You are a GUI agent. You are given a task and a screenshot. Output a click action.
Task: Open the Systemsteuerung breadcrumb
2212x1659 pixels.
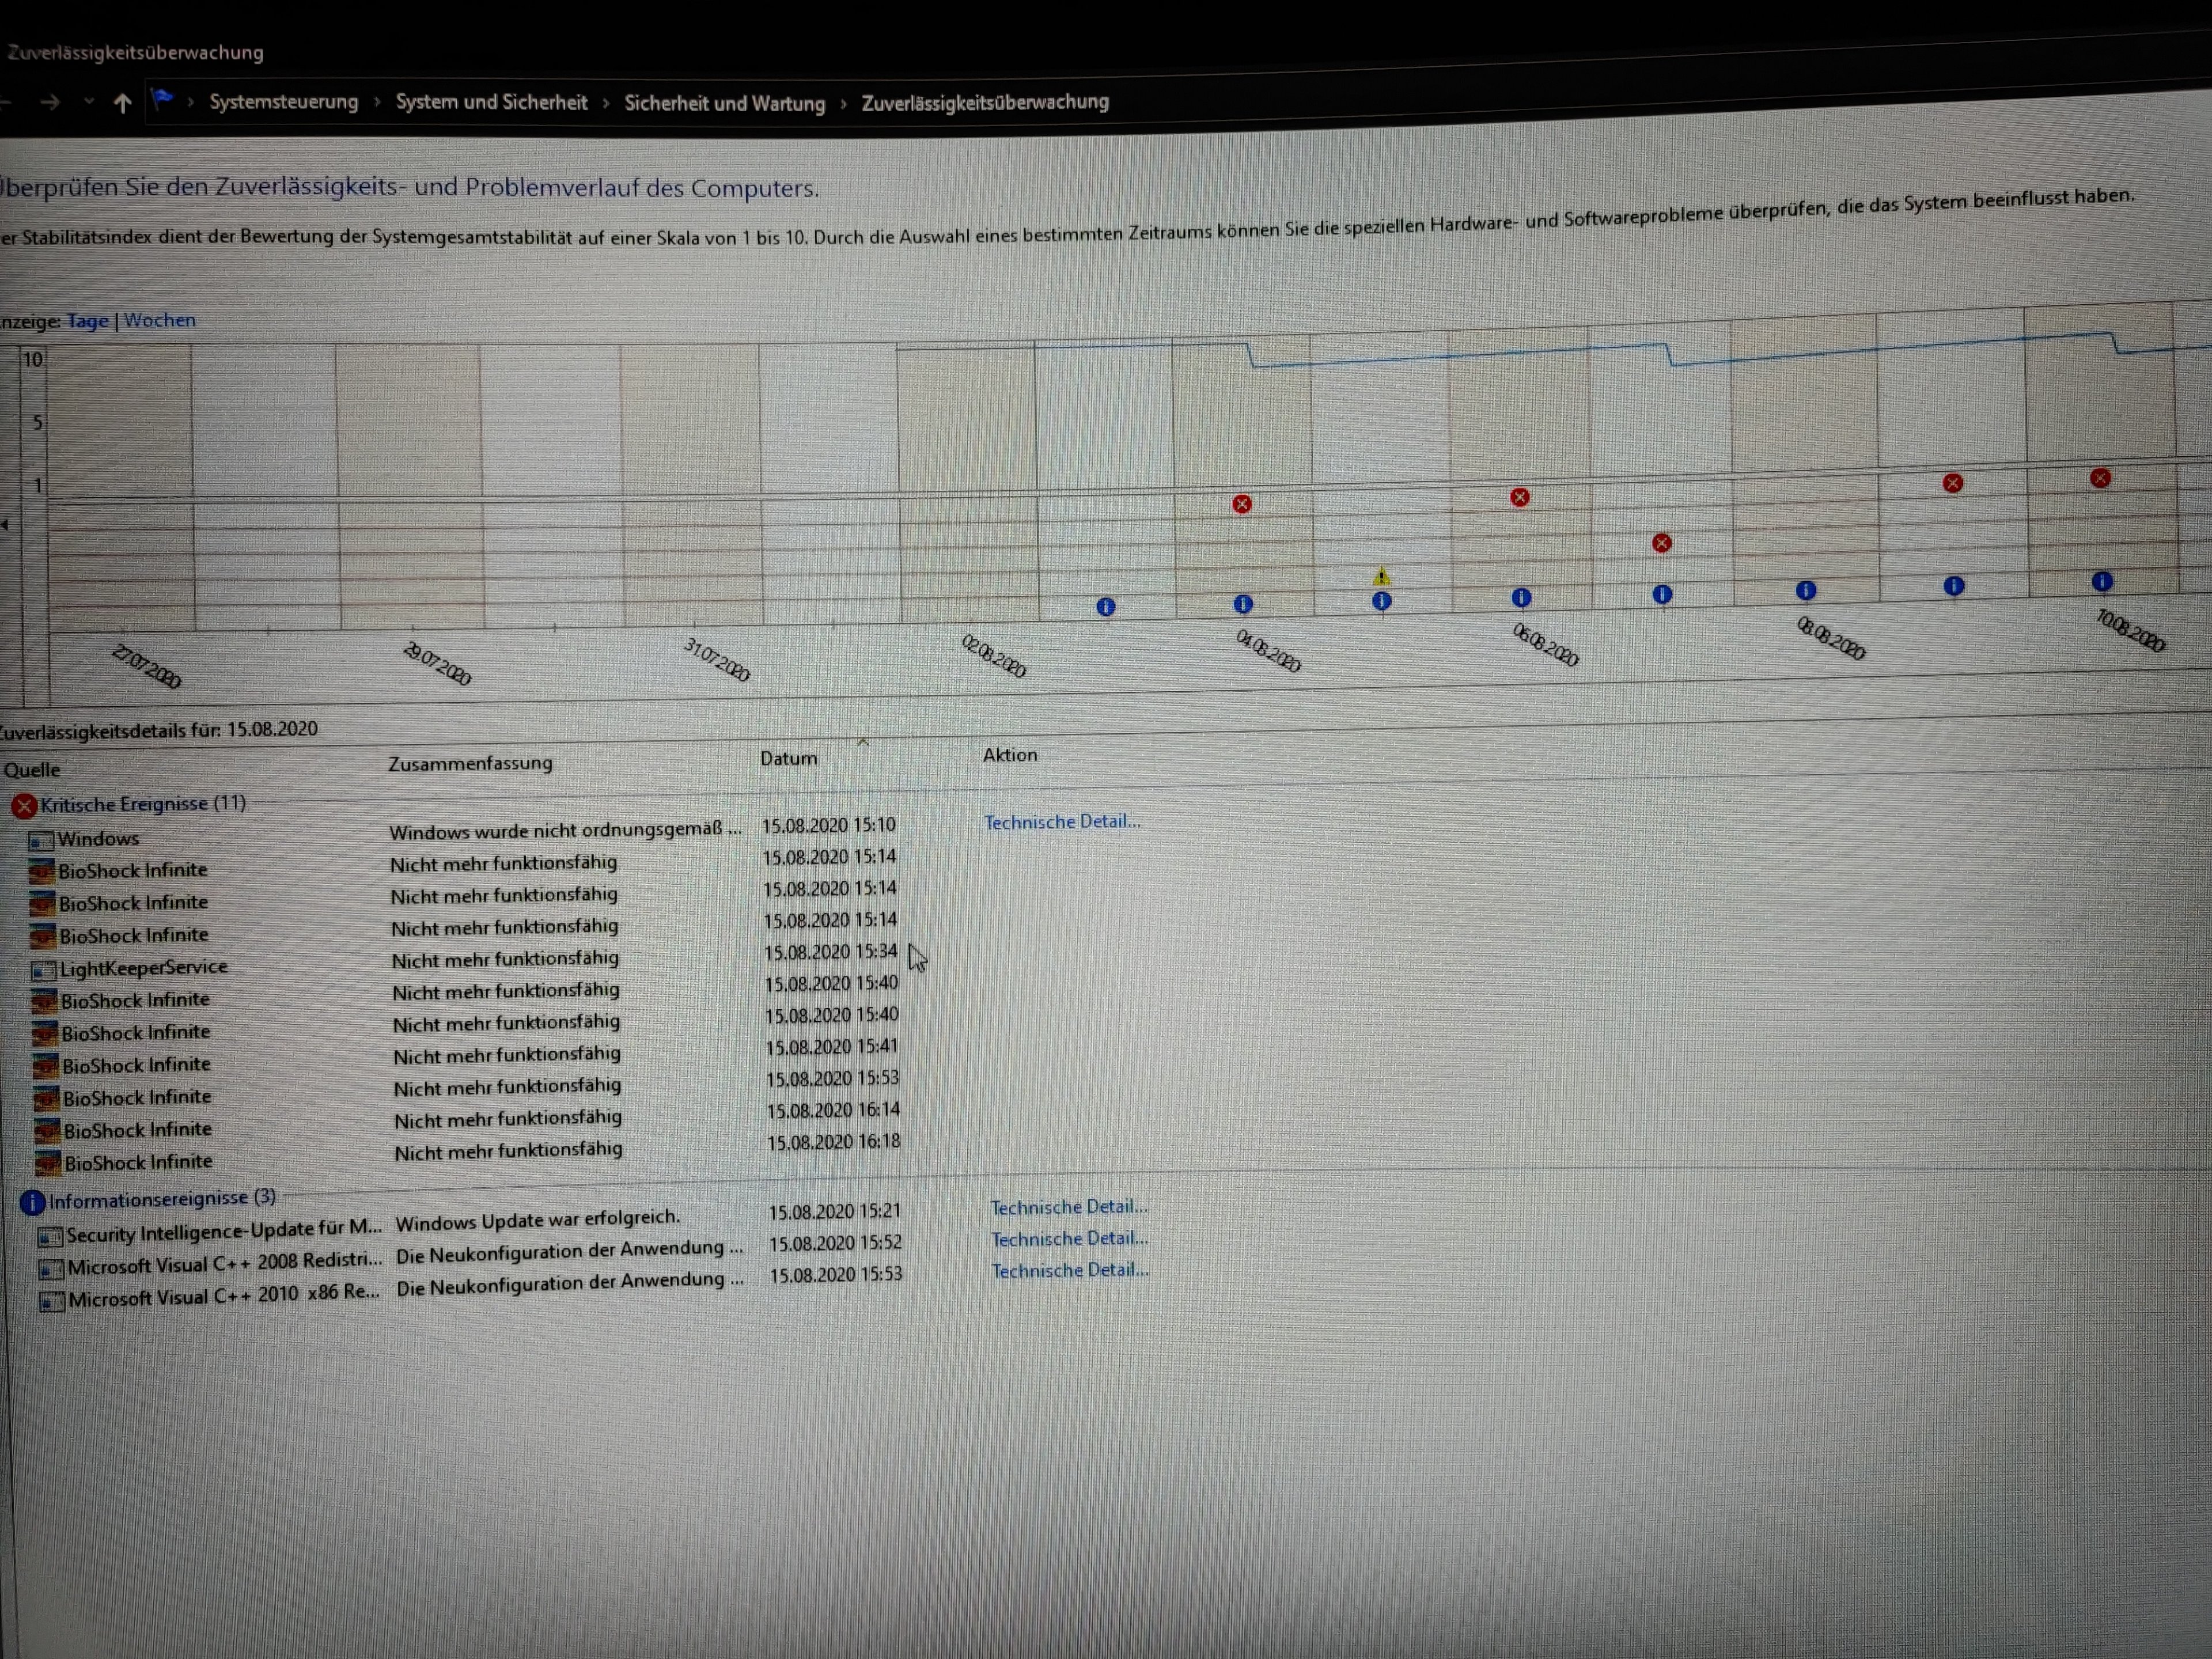283,102
